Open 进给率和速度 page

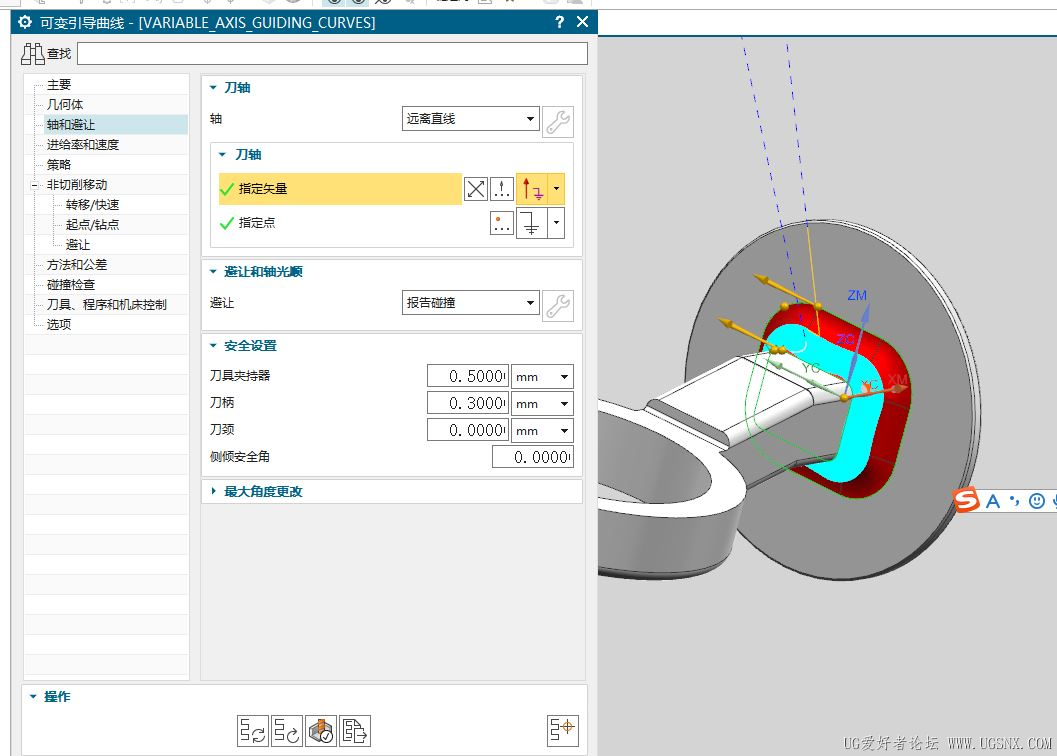click(x=83, y=144)
